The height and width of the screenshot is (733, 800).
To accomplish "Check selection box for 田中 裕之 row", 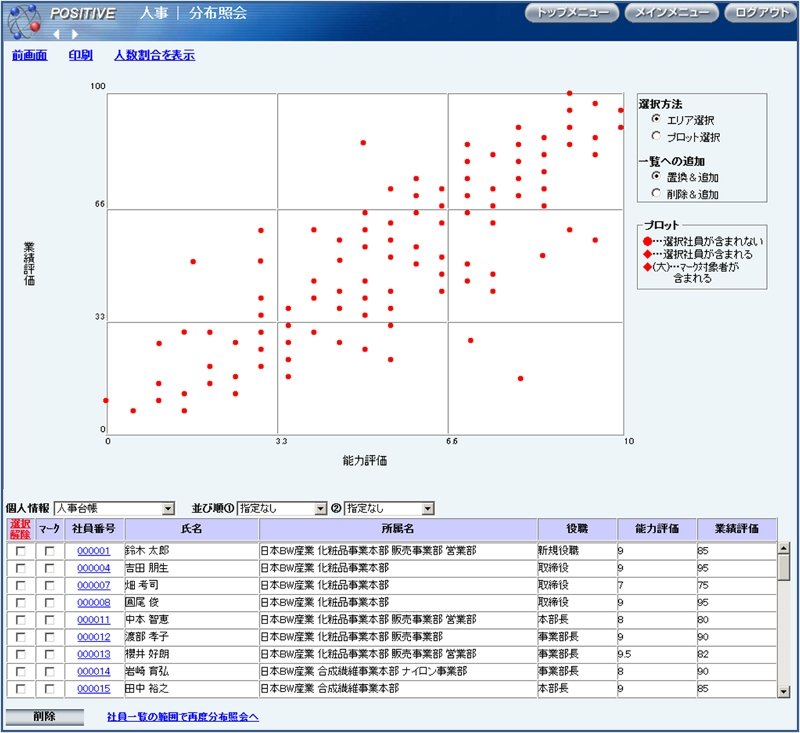I will [21, 689].
